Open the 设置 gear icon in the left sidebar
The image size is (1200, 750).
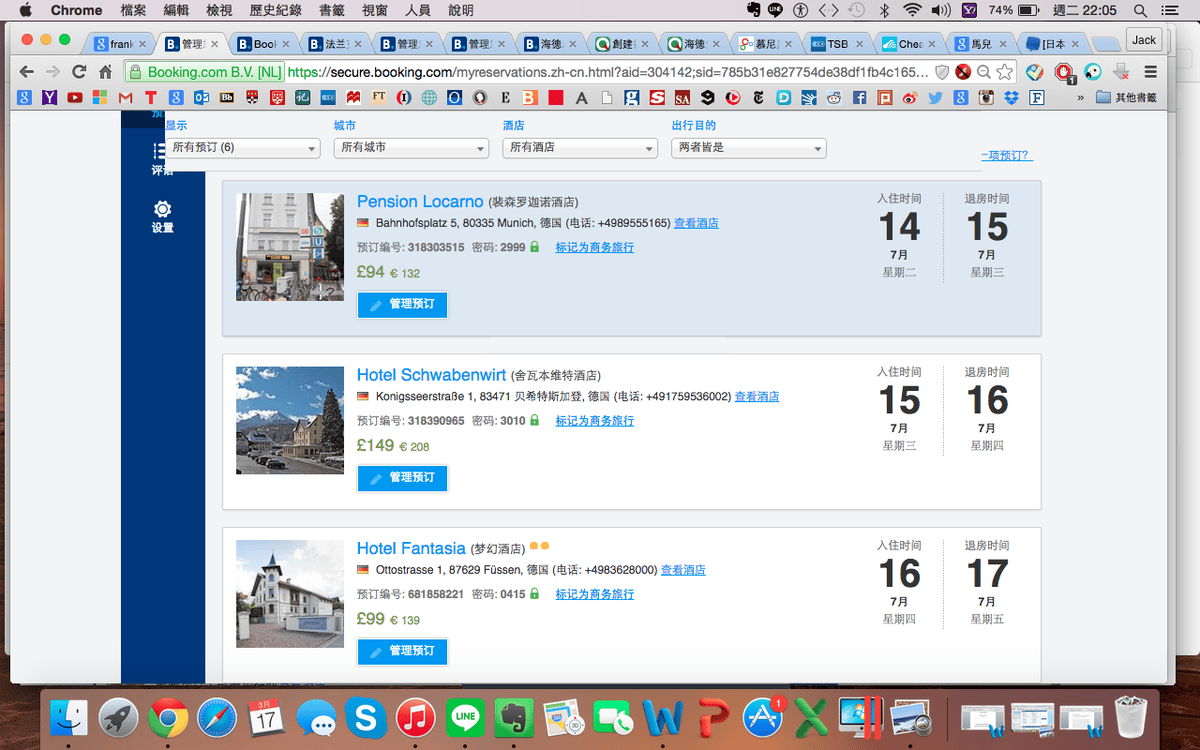coord(160,210)
